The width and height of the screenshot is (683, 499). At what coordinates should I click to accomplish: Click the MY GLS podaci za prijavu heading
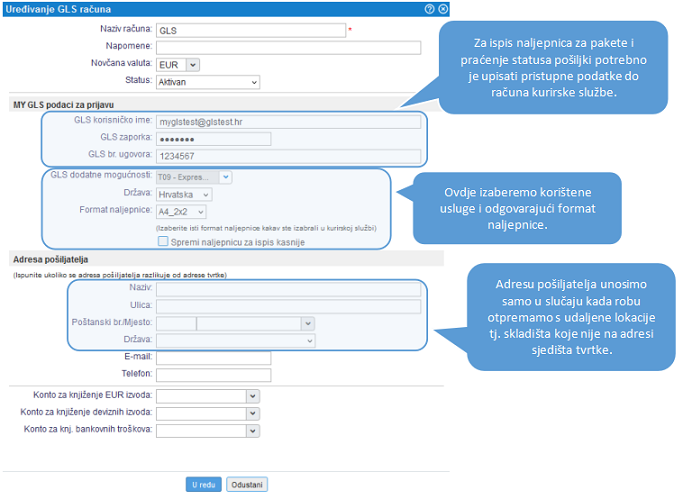point(64,105)
